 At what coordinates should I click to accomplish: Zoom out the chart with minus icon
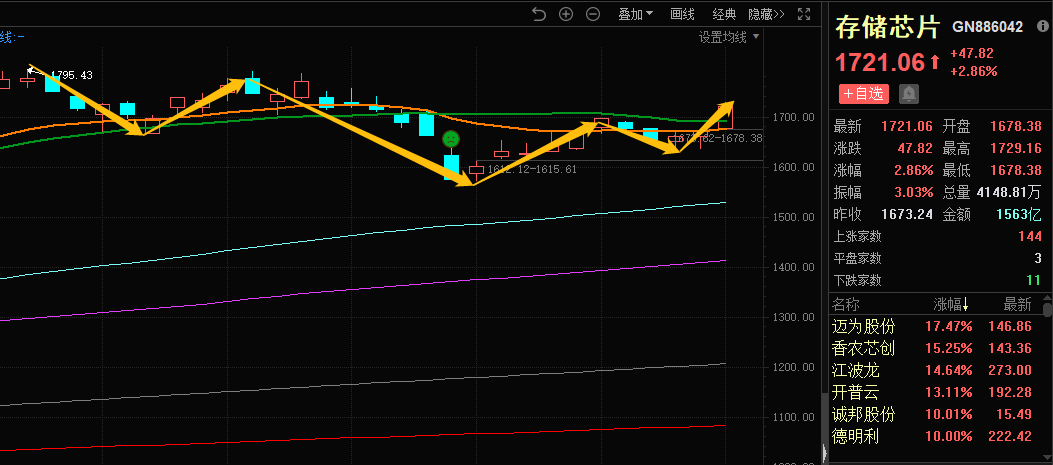coord(593,14)
